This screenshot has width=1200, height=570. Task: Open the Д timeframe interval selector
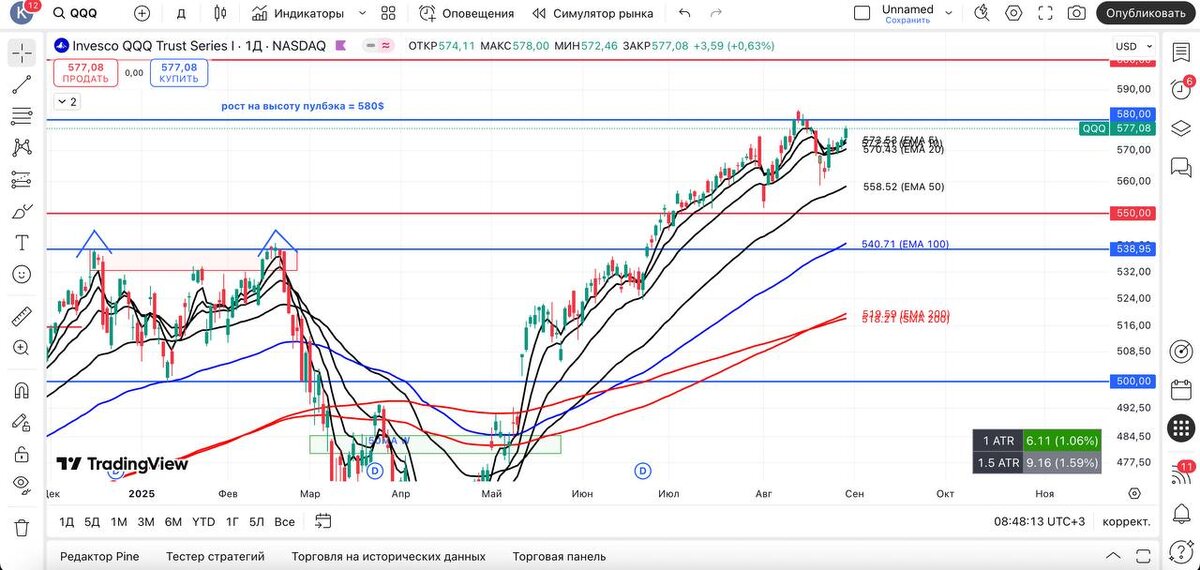pos(181,14)
